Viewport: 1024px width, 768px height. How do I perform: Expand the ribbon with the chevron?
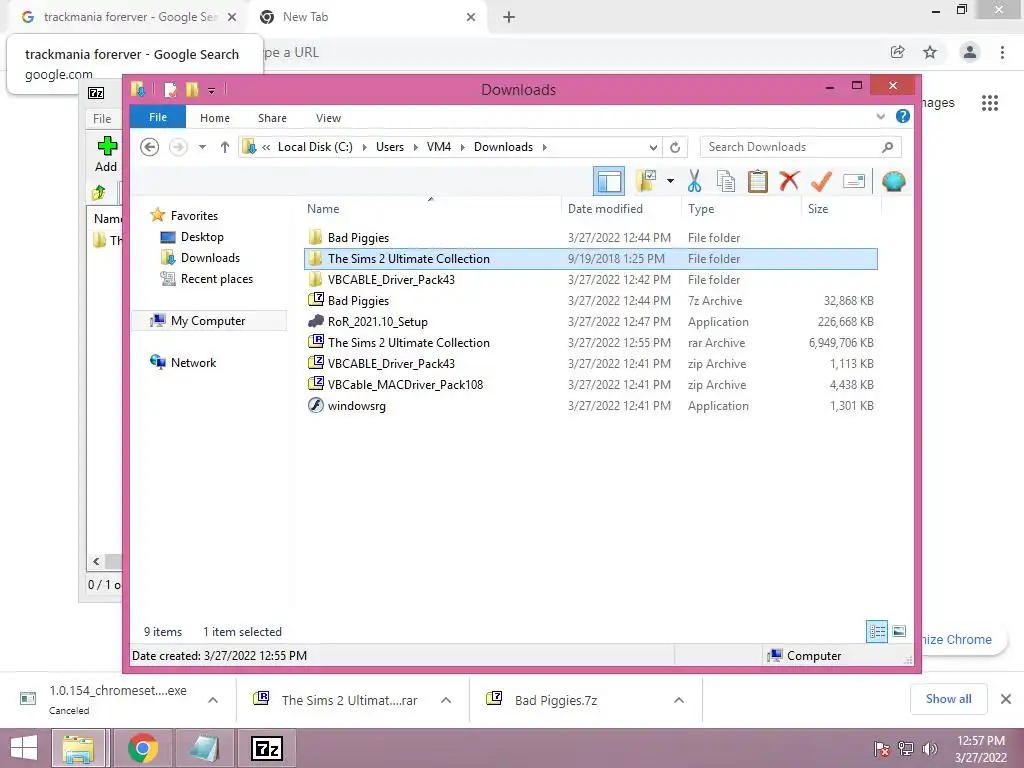pos(880,116)
